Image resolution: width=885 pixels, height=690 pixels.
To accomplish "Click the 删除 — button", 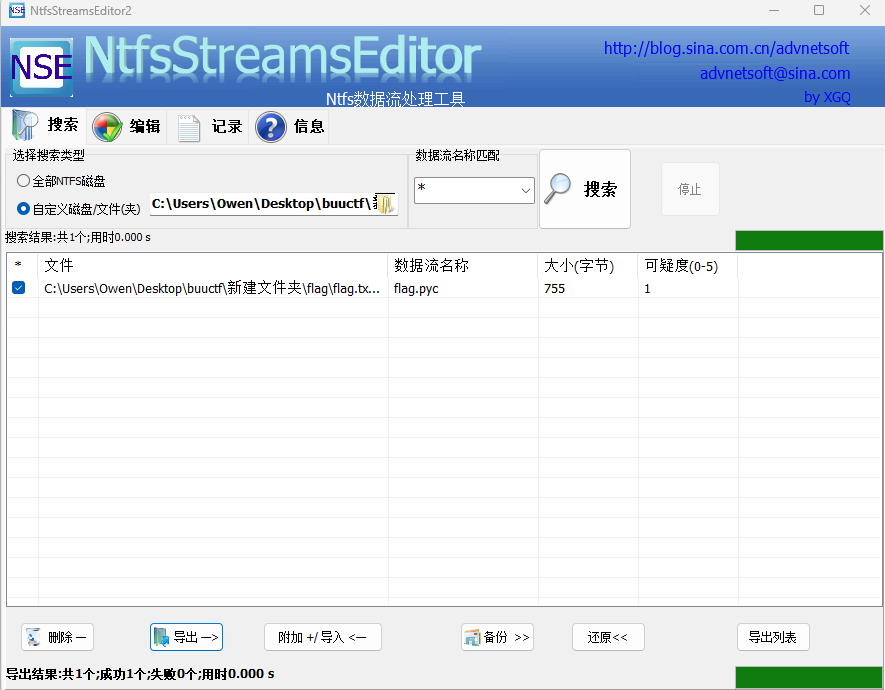I will [x=58, y=637].
